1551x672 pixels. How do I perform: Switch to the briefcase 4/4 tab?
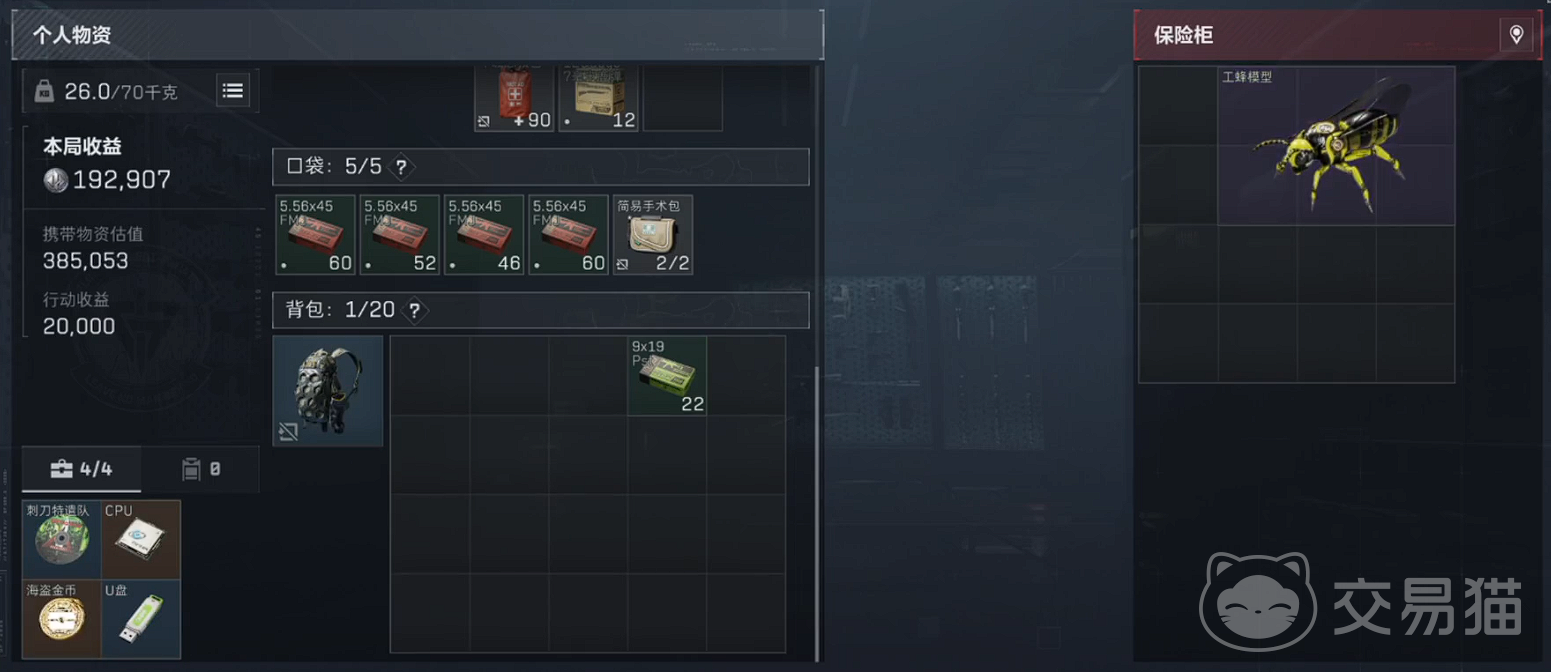[82, 468]
